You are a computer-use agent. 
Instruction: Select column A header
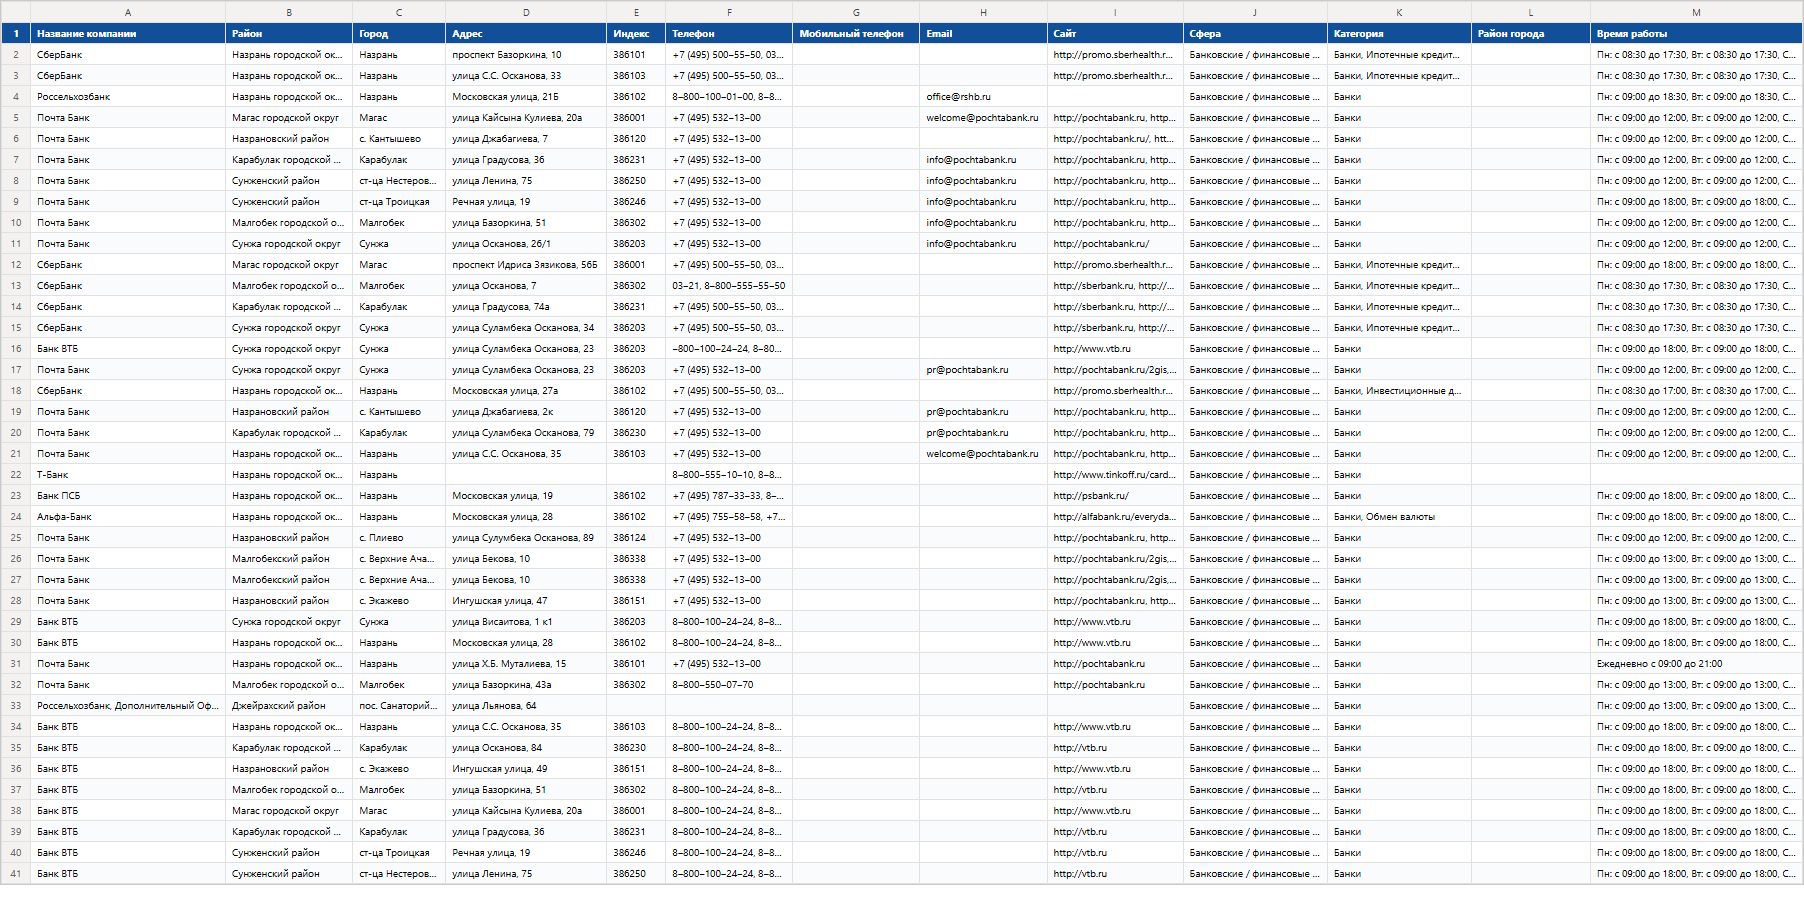point(128,12)
